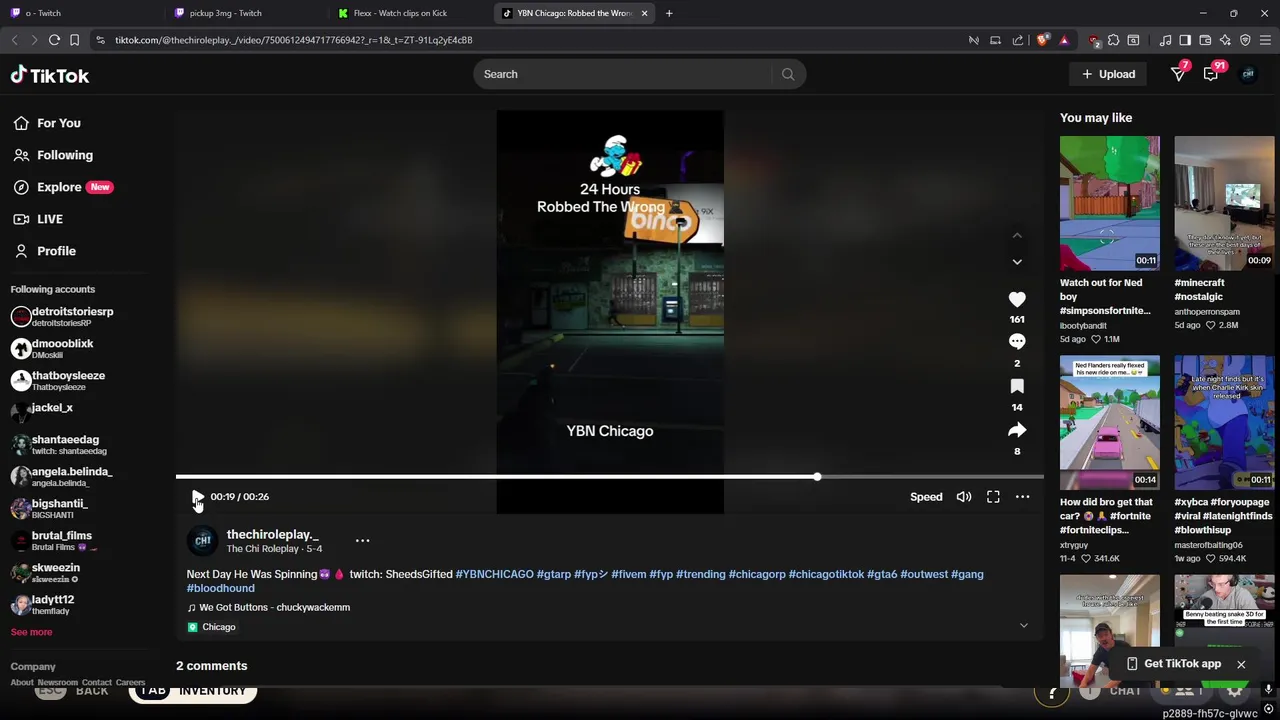This screenshot has height=720, width=1280.
Task: Switch to Flexx Kick clips browser tab
Action: point(400,13)
